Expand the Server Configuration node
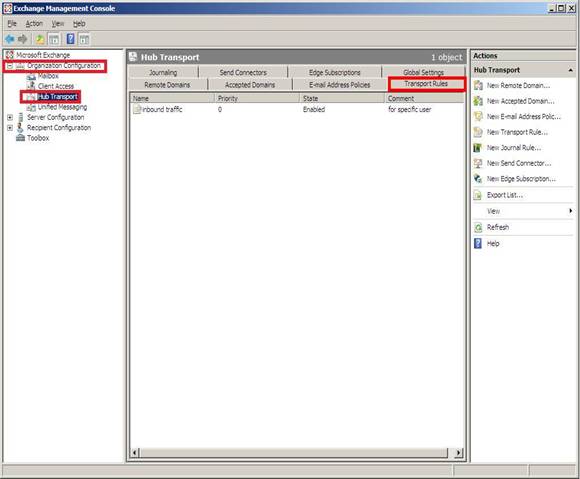Screen dimensions: 580x479 (x=10, y=117)
